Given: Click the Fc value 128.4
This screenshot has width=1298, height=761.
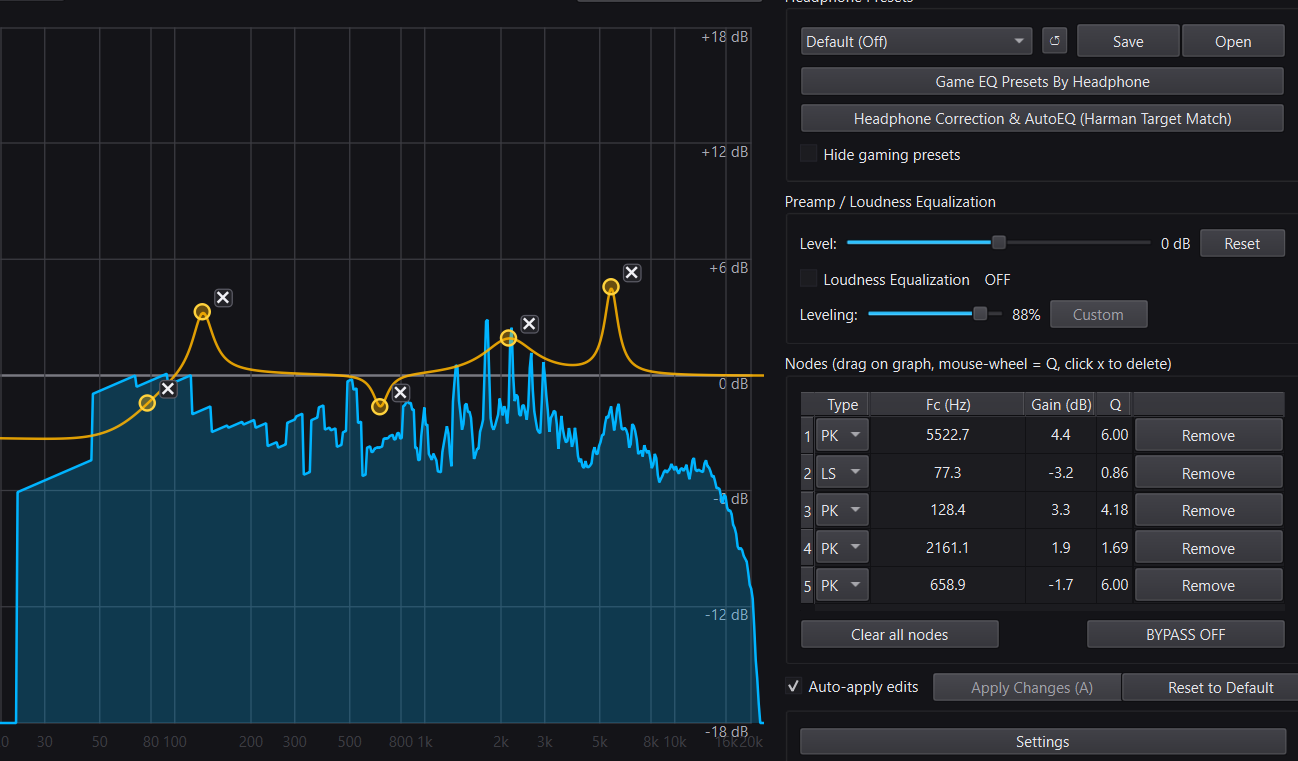Looking at the screenshot, I should point(947,510).
